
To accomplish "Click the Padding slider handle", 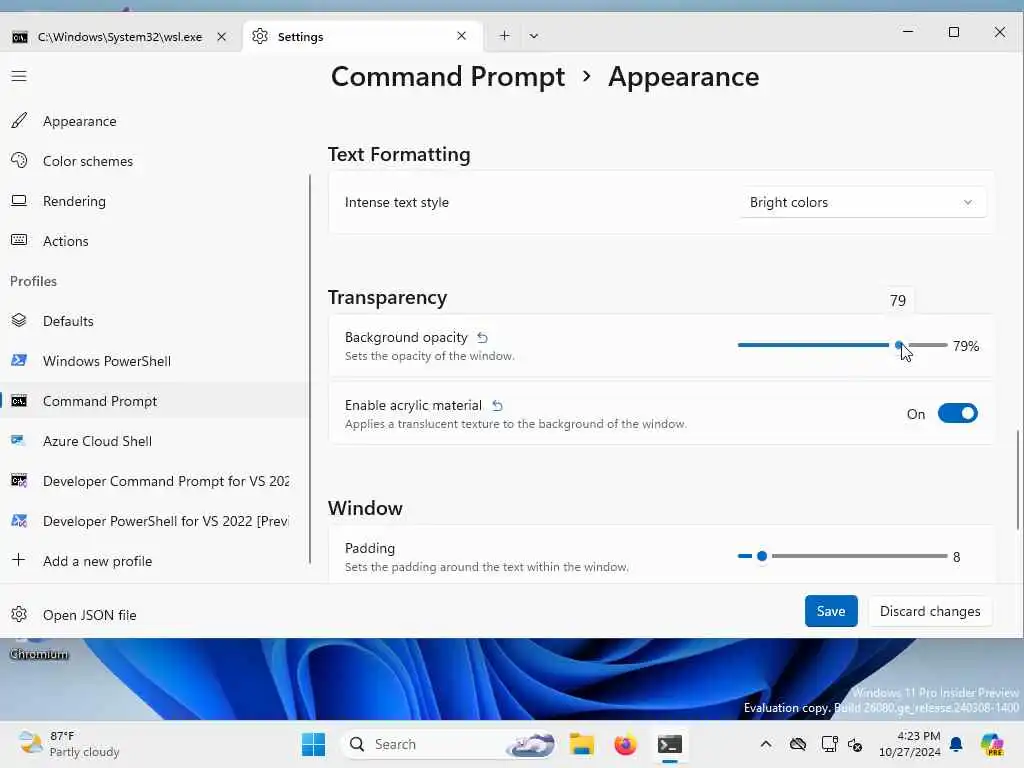I will tap(761, 556).
